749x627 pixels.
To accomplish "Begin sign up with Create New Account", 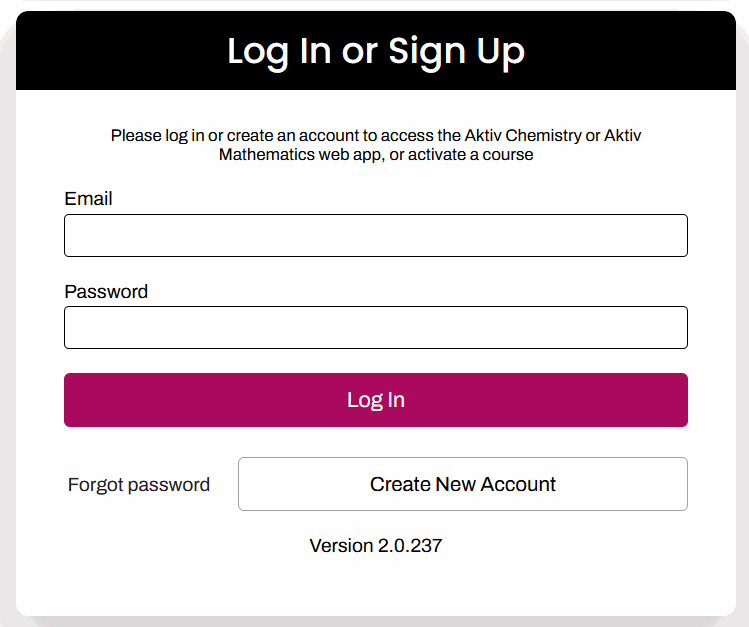I will click(462, 484).
